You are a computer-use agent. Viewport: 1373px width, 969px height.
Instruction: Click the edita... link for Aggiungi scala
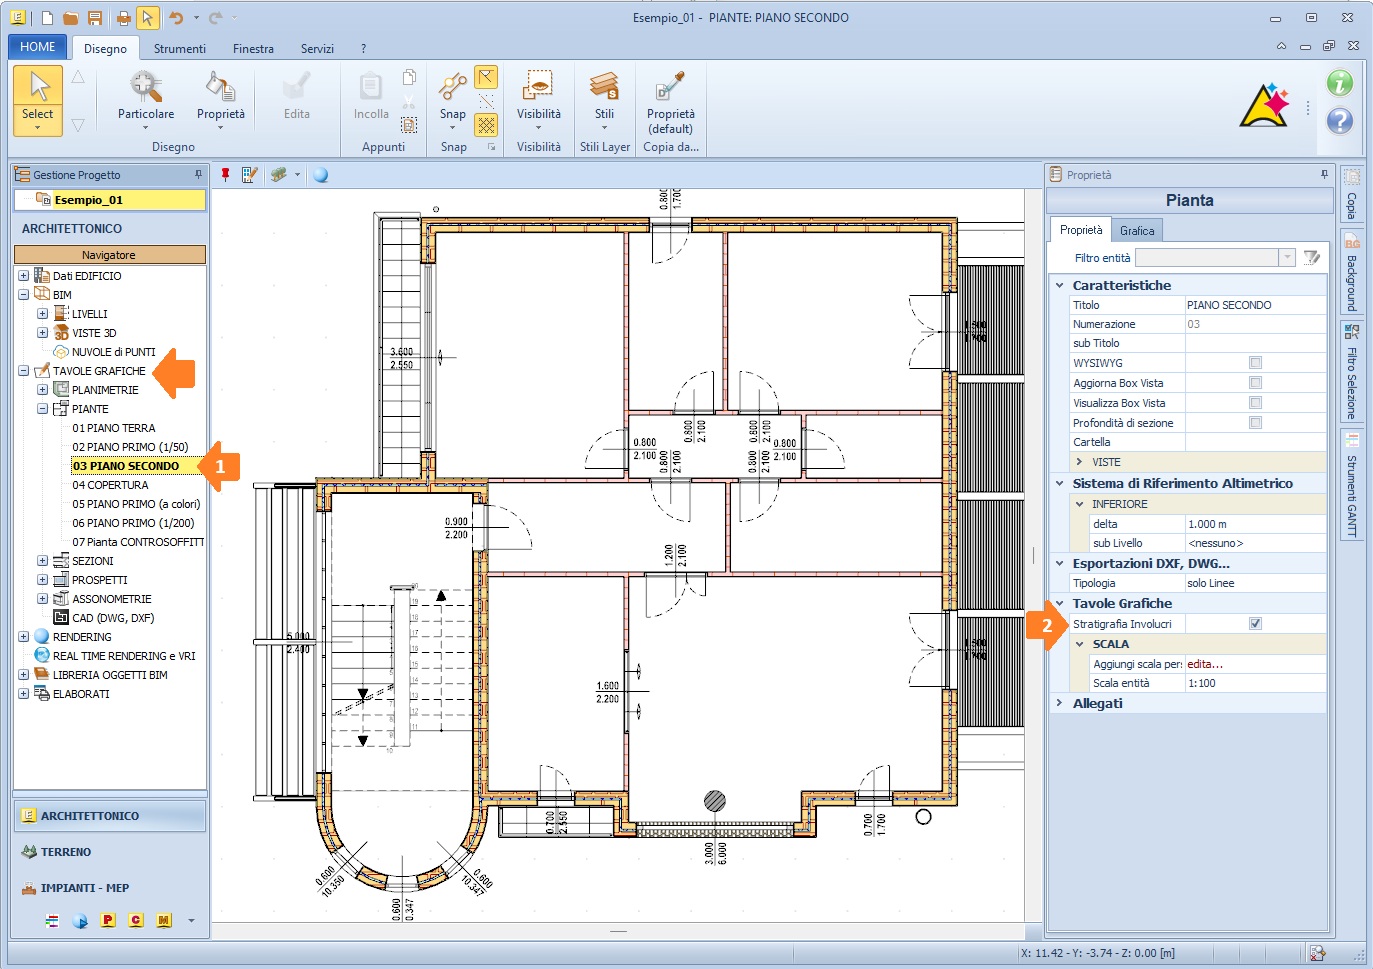(1205, 664)
